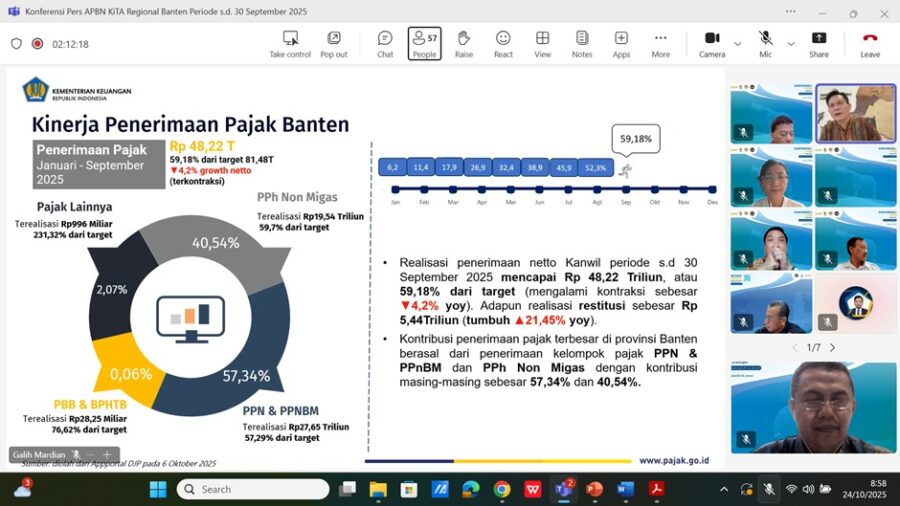Viewport: 900px width, 506px height.
Task: Open the More actions menu
Action: (x=661, y=43)
